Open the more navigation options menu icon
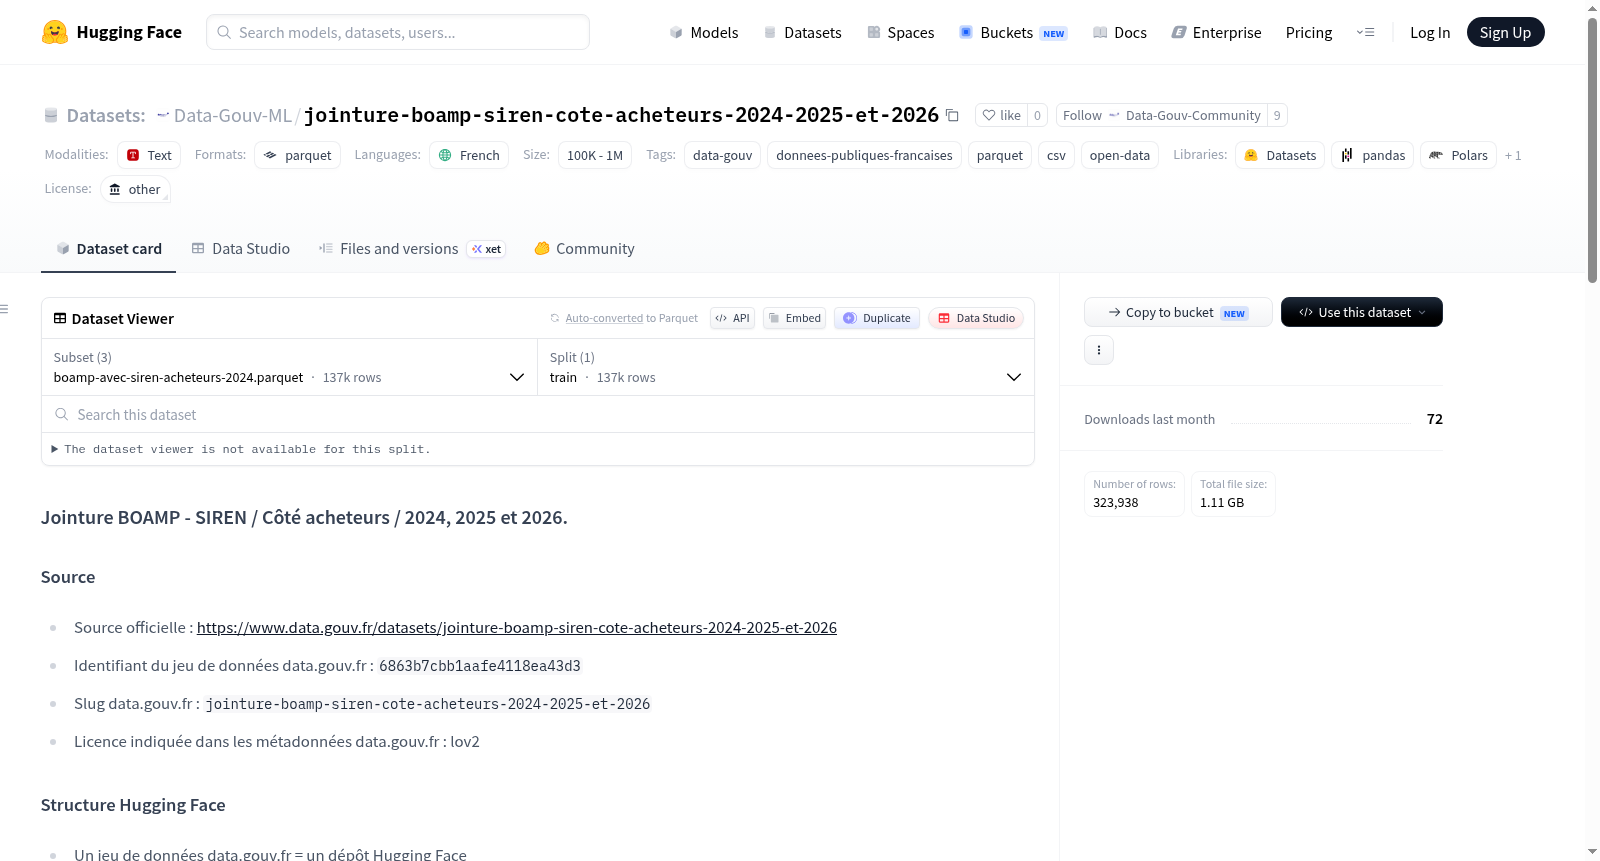The image size is (1600, 861). [x=1365, y=32]
